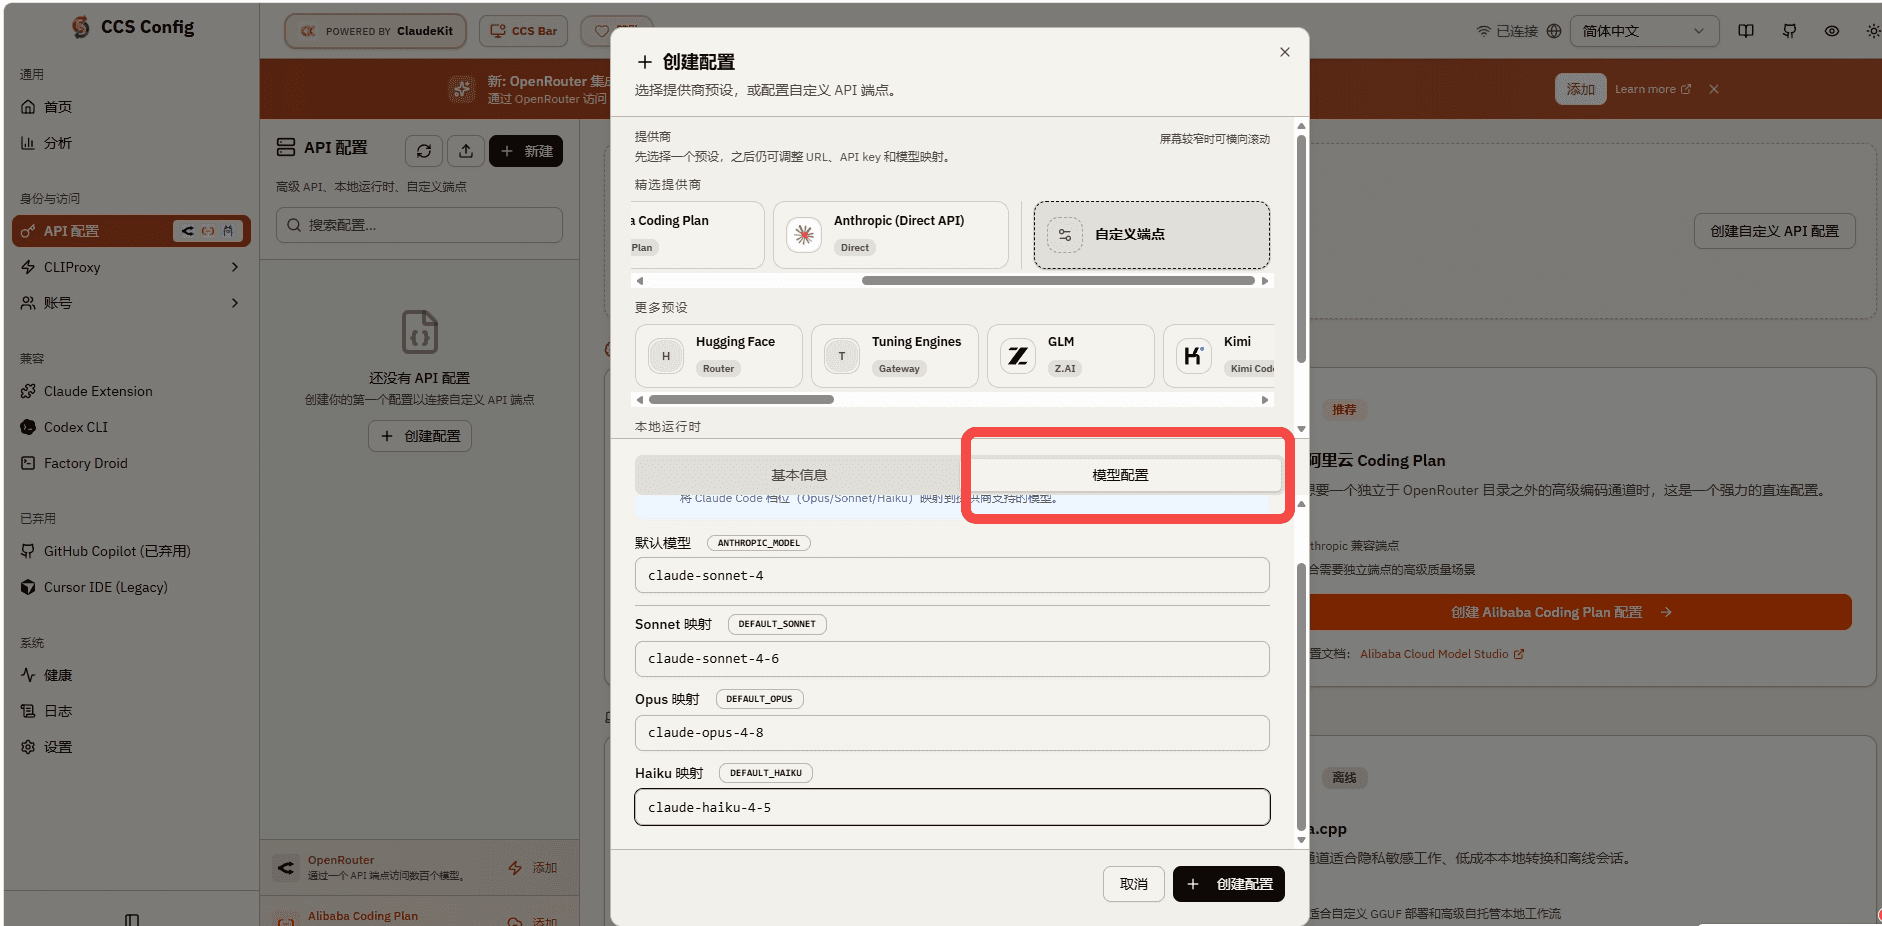Click the log icon next to 日志
This screenshot has width=1882, height=926.
28,711
